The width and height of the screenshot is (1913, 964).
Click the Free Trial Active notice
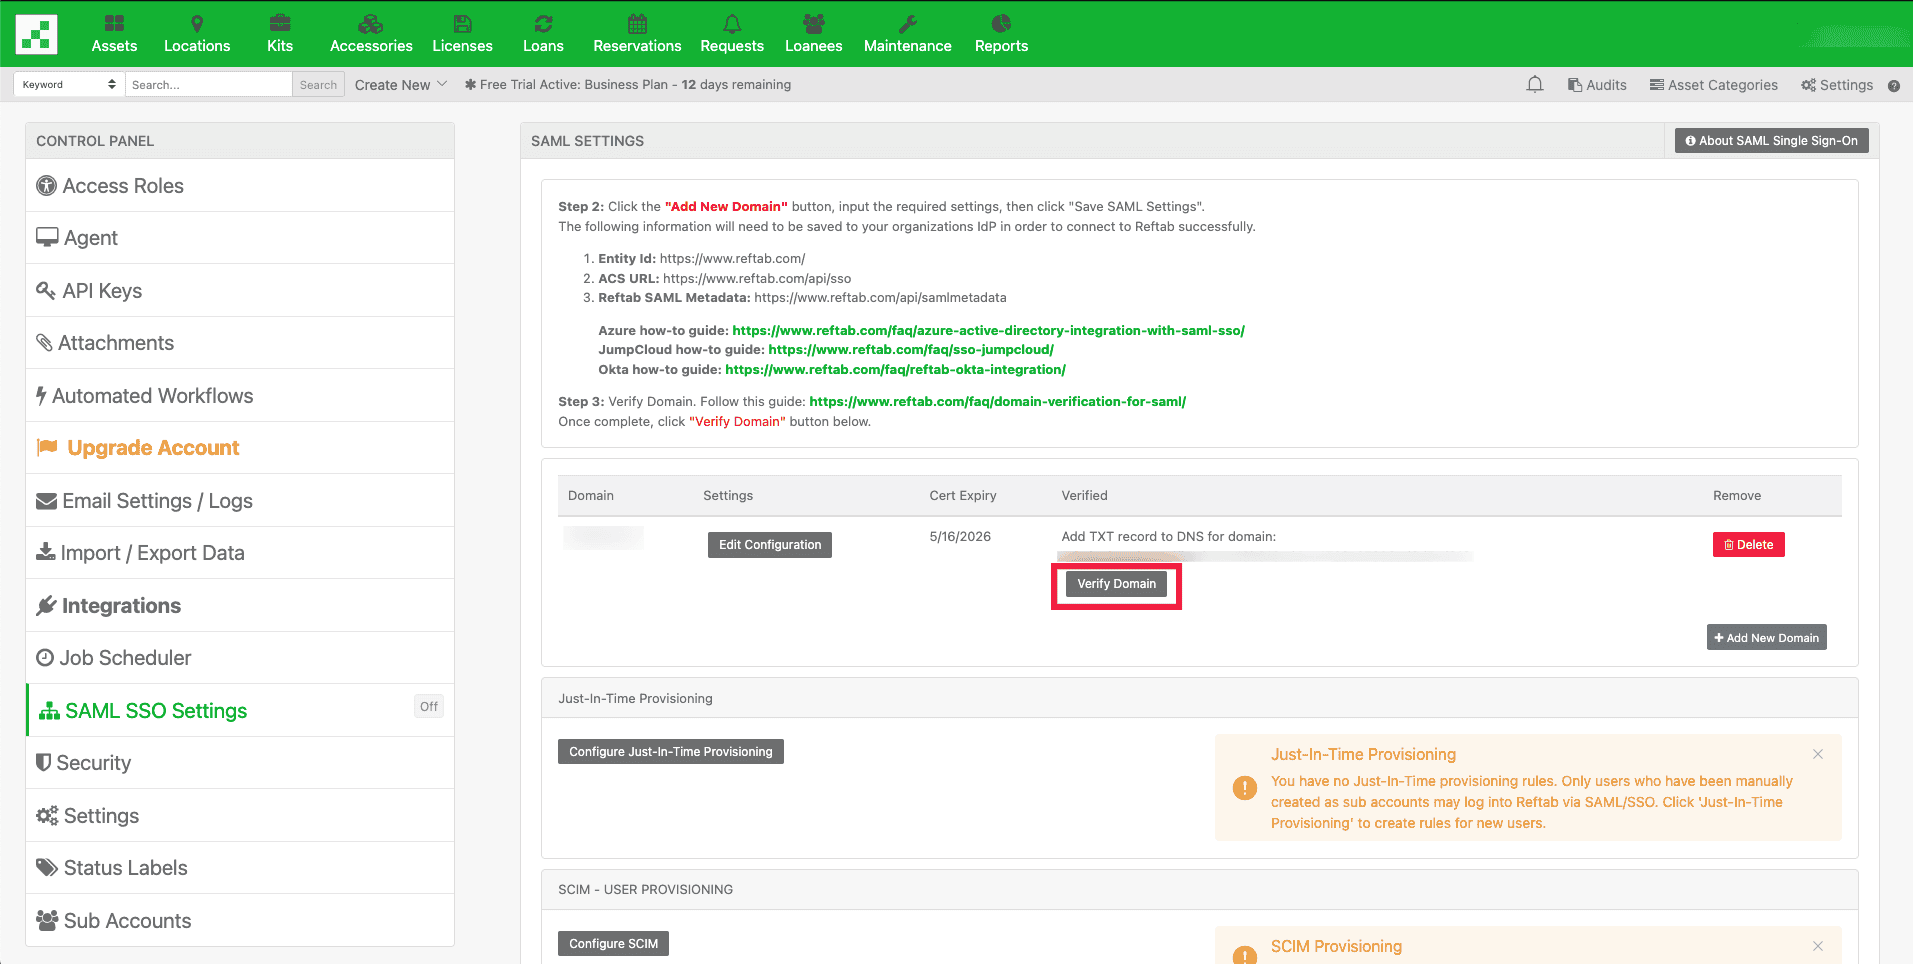627,85
